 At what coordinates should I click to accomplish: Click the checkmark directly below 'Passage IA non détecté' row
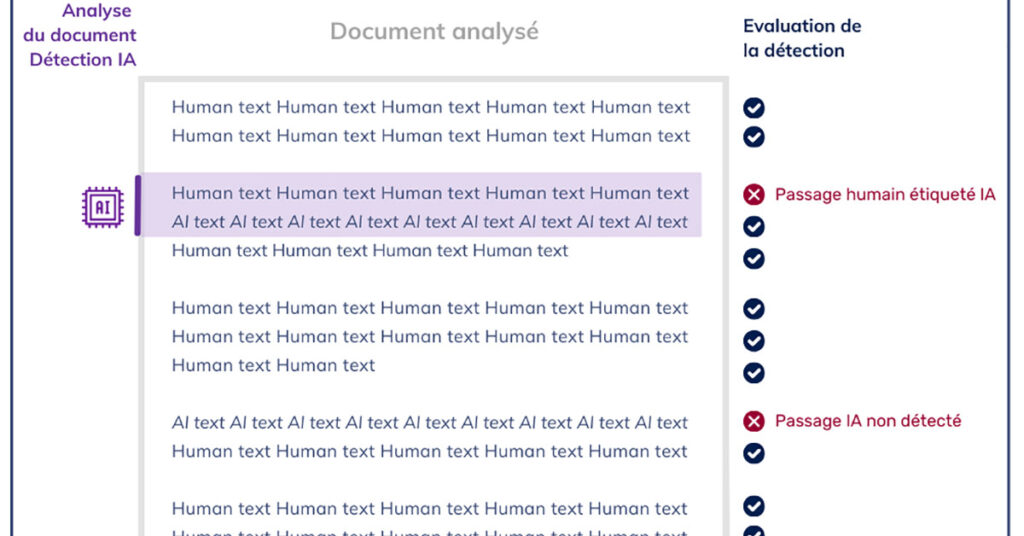pos(754,453)
